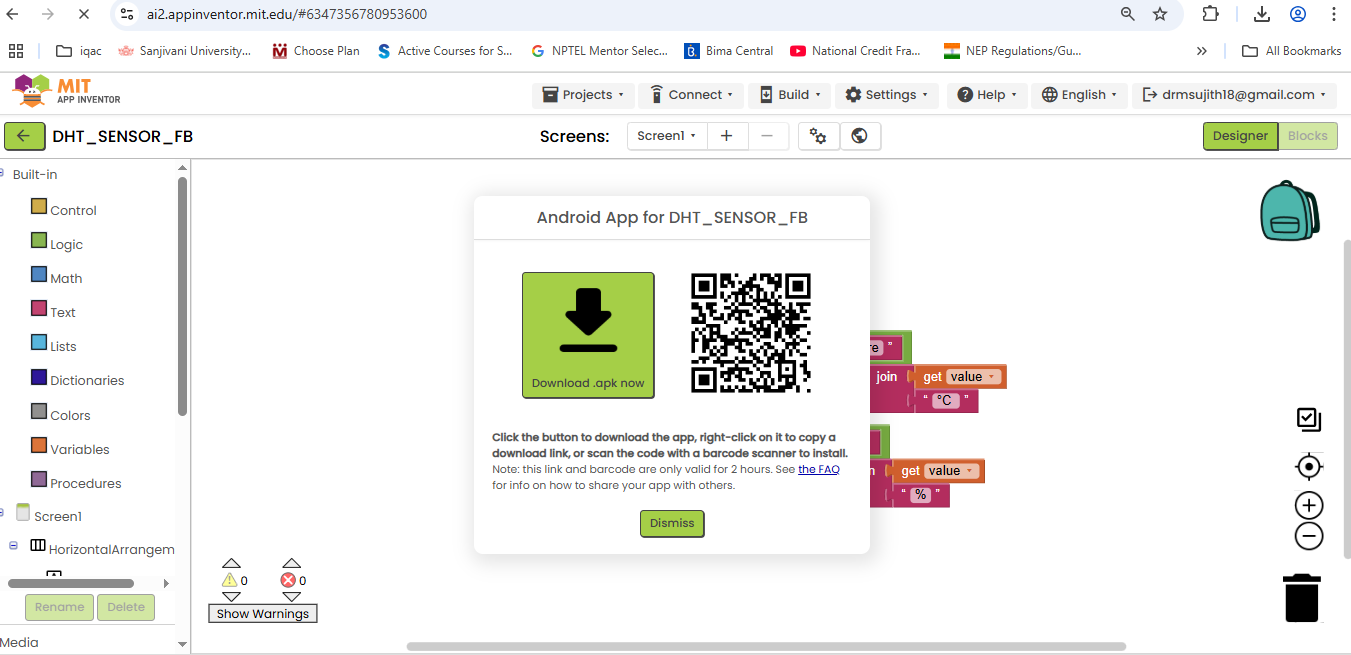Image resolution: width=1351 pixels, height=655 pixels.
Task: Click the workspace horizontal scrollbar
Action: tap(766, 646)
